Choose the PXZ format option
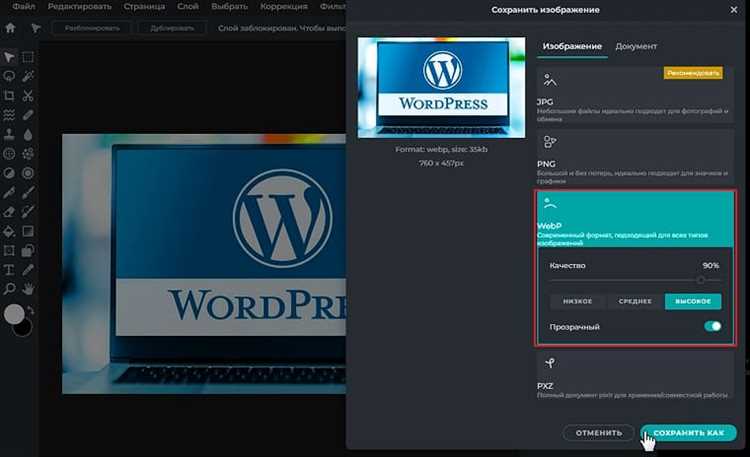750x457 pixels. (x=635, y=377)
